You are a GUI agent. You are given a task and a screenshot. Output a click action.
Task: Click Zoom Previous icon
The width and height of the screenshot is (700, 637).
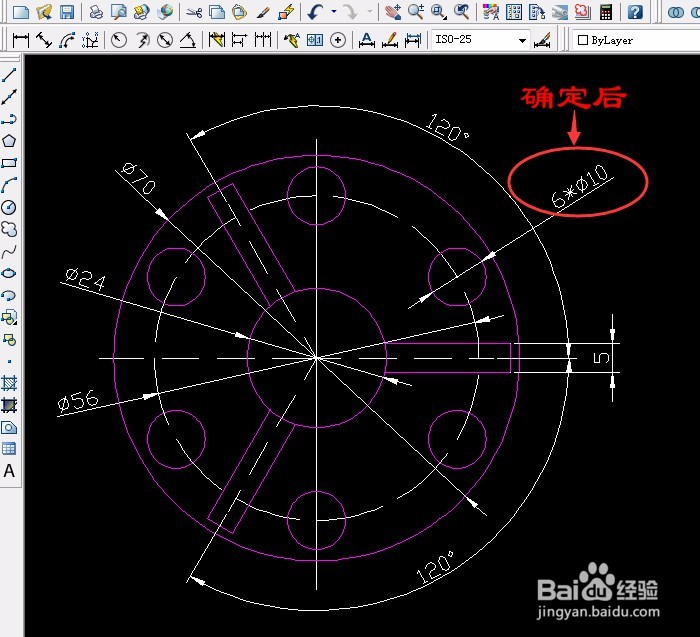point(462,12)
